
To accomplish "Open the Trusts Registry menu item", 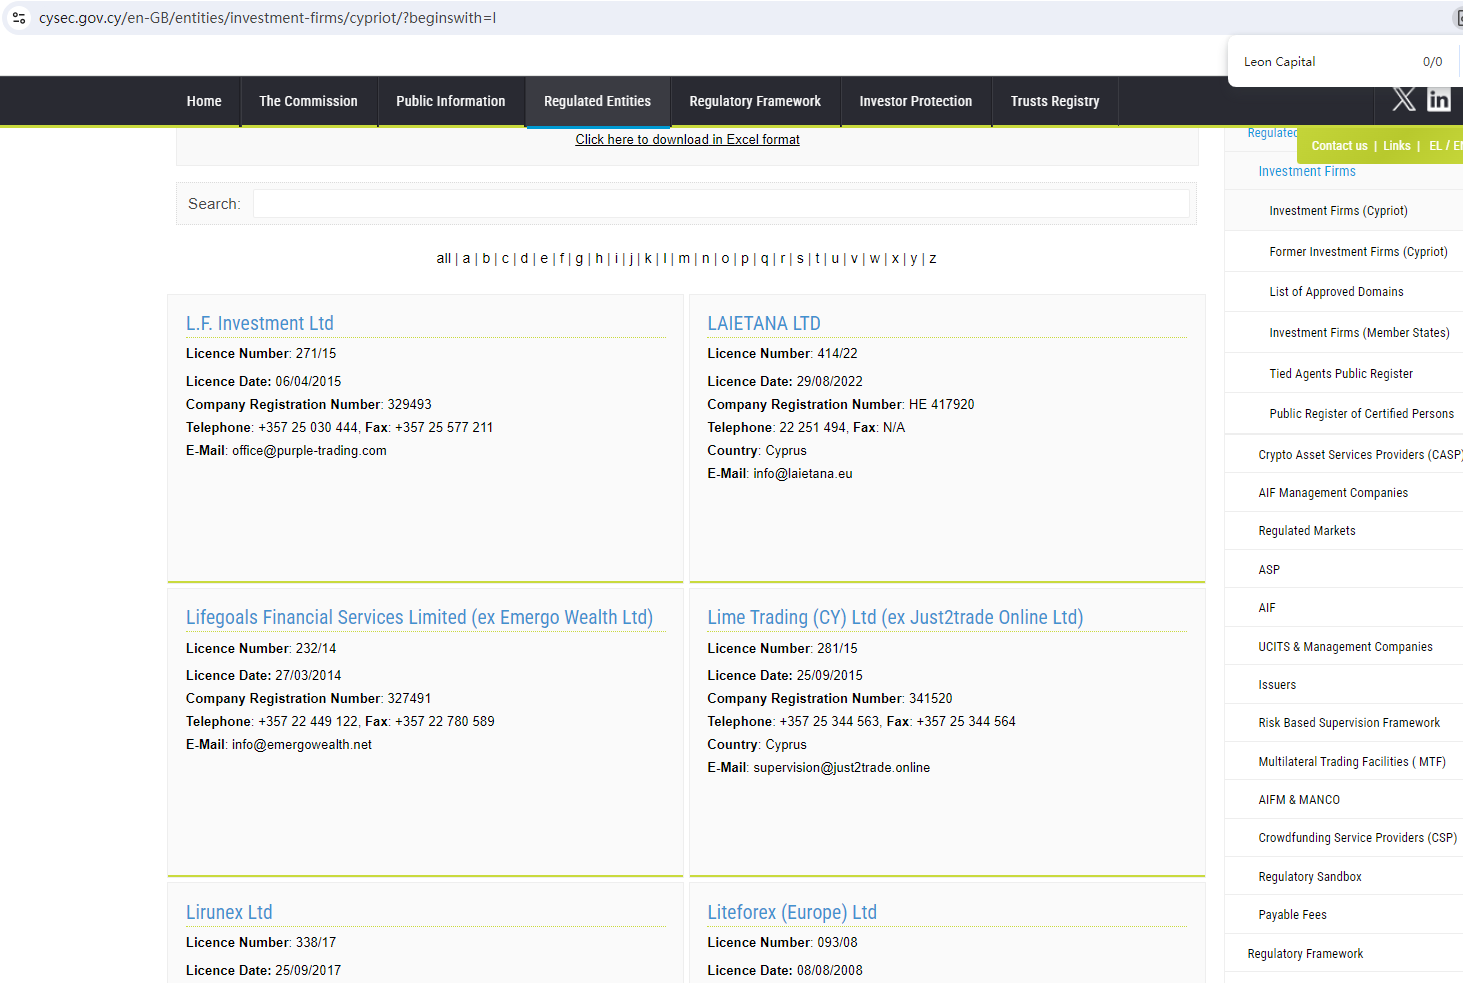I will [x=1054, y=101].
